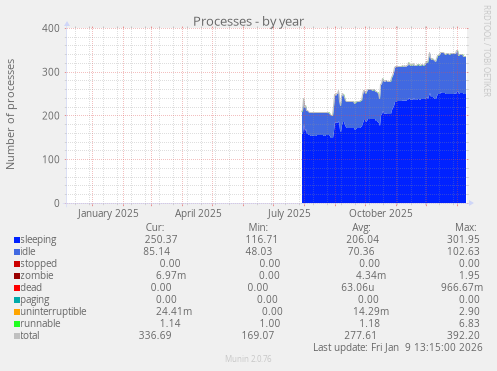Click the idle maximum value 102.63
Viewport: 497px width, 371px height.
[463, 251]
